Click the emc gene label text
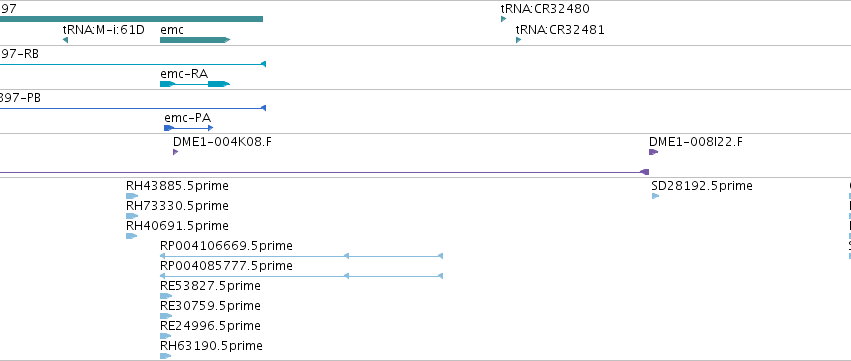 coord(172,30)
